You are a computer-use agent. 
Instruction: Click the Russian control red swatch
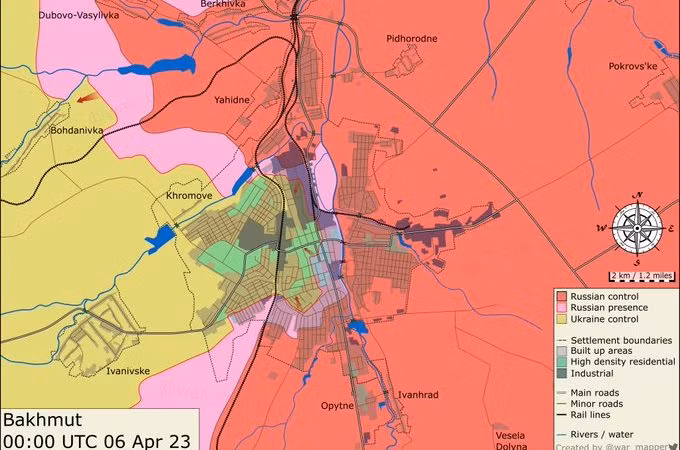point(562,297)
